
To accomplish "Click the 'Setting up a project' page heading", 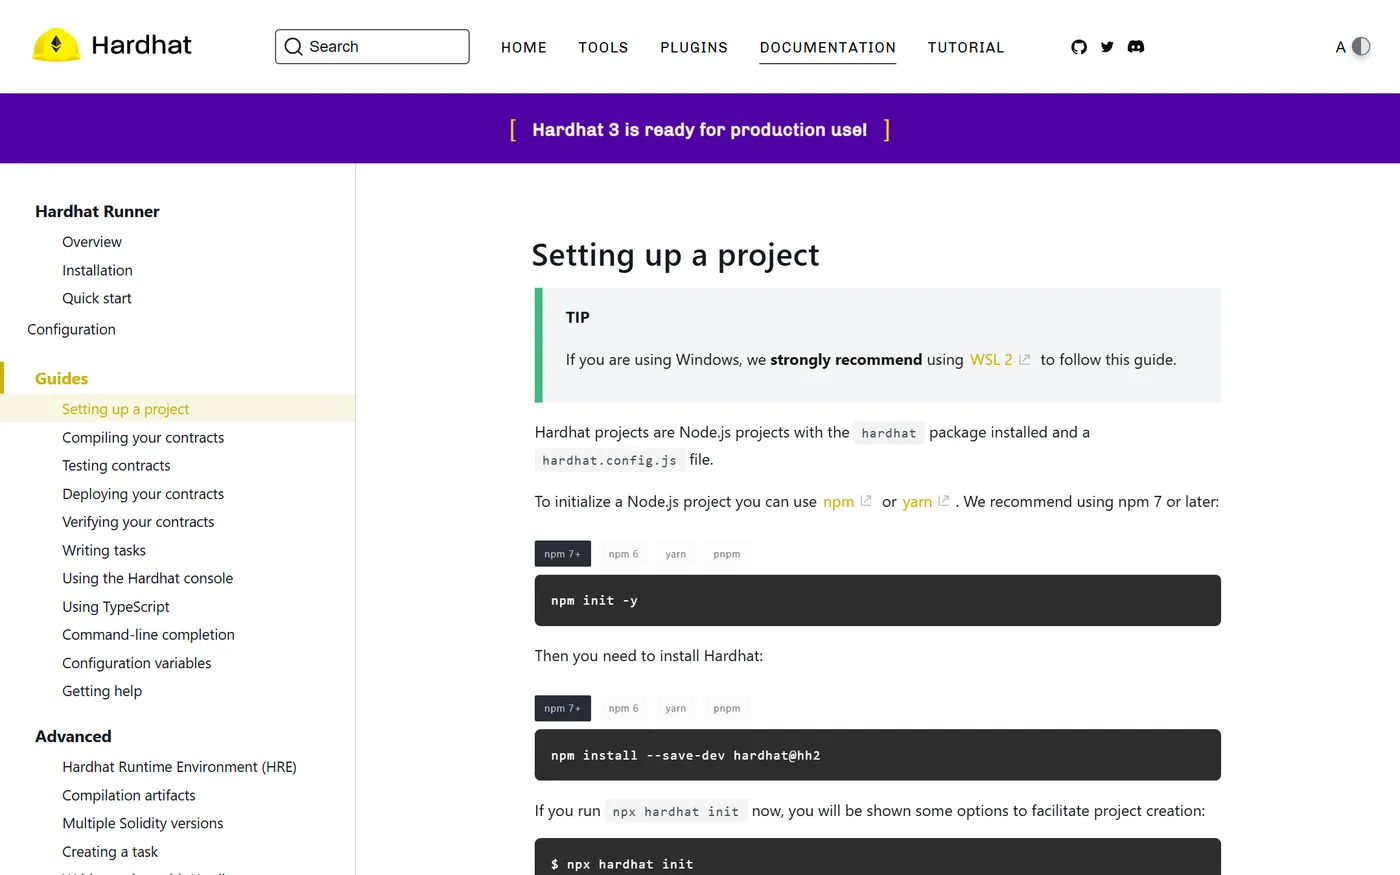I will coord(675,255).
